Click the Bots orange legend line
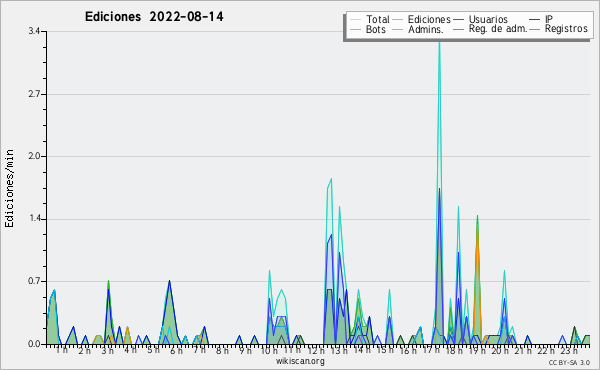This screenshot has height=370, width=600. click(355, 29)
